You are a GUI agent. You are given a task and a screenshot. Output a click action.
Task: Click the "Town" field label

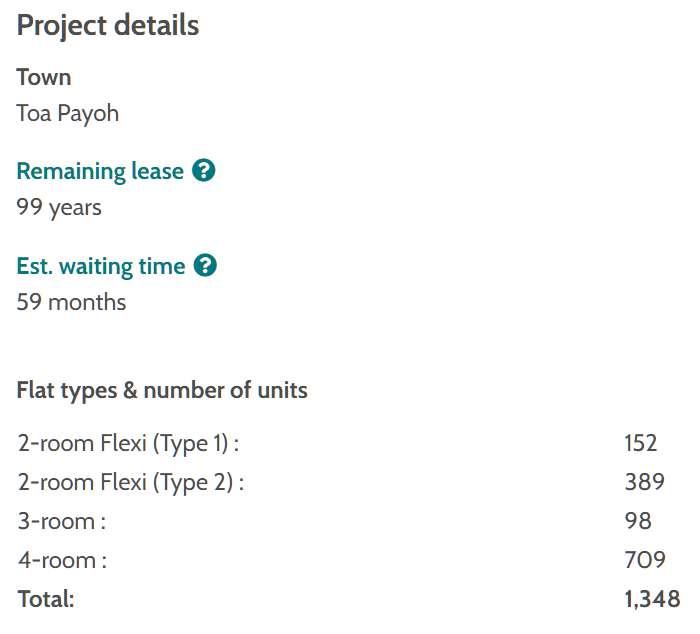click(x=44, y=77)
